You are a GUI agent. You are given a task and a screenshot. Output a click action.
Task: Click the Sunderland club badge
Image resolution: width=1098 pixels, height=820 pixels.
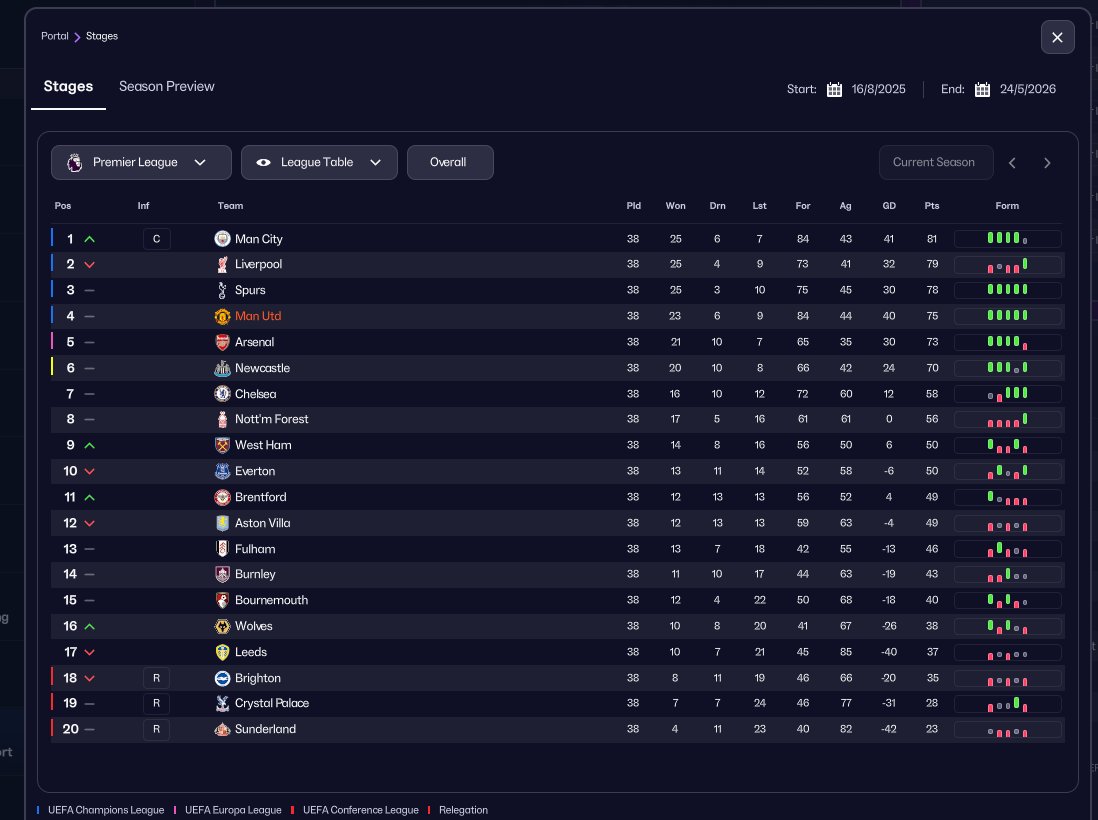point(222,729)
